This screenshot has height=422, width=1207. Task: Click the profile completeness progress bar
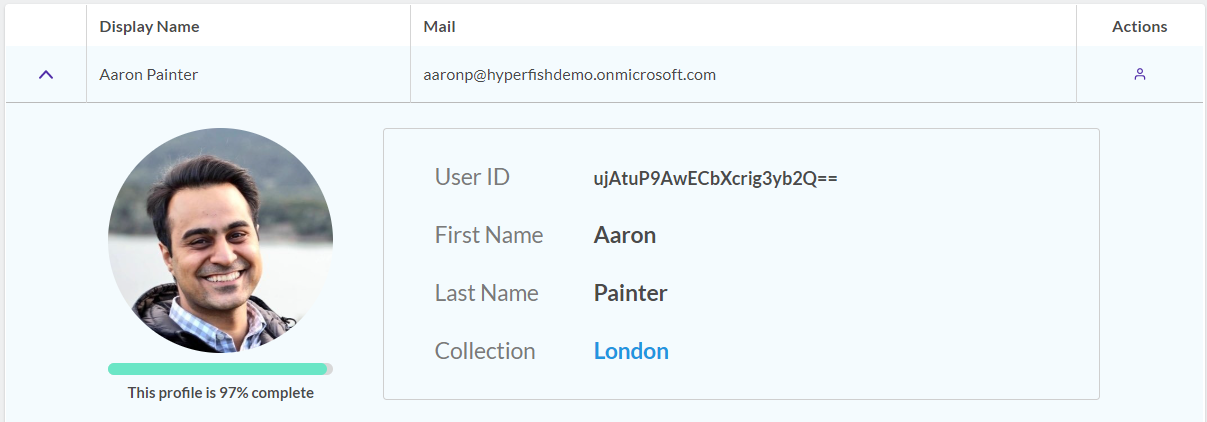point(220,369)
